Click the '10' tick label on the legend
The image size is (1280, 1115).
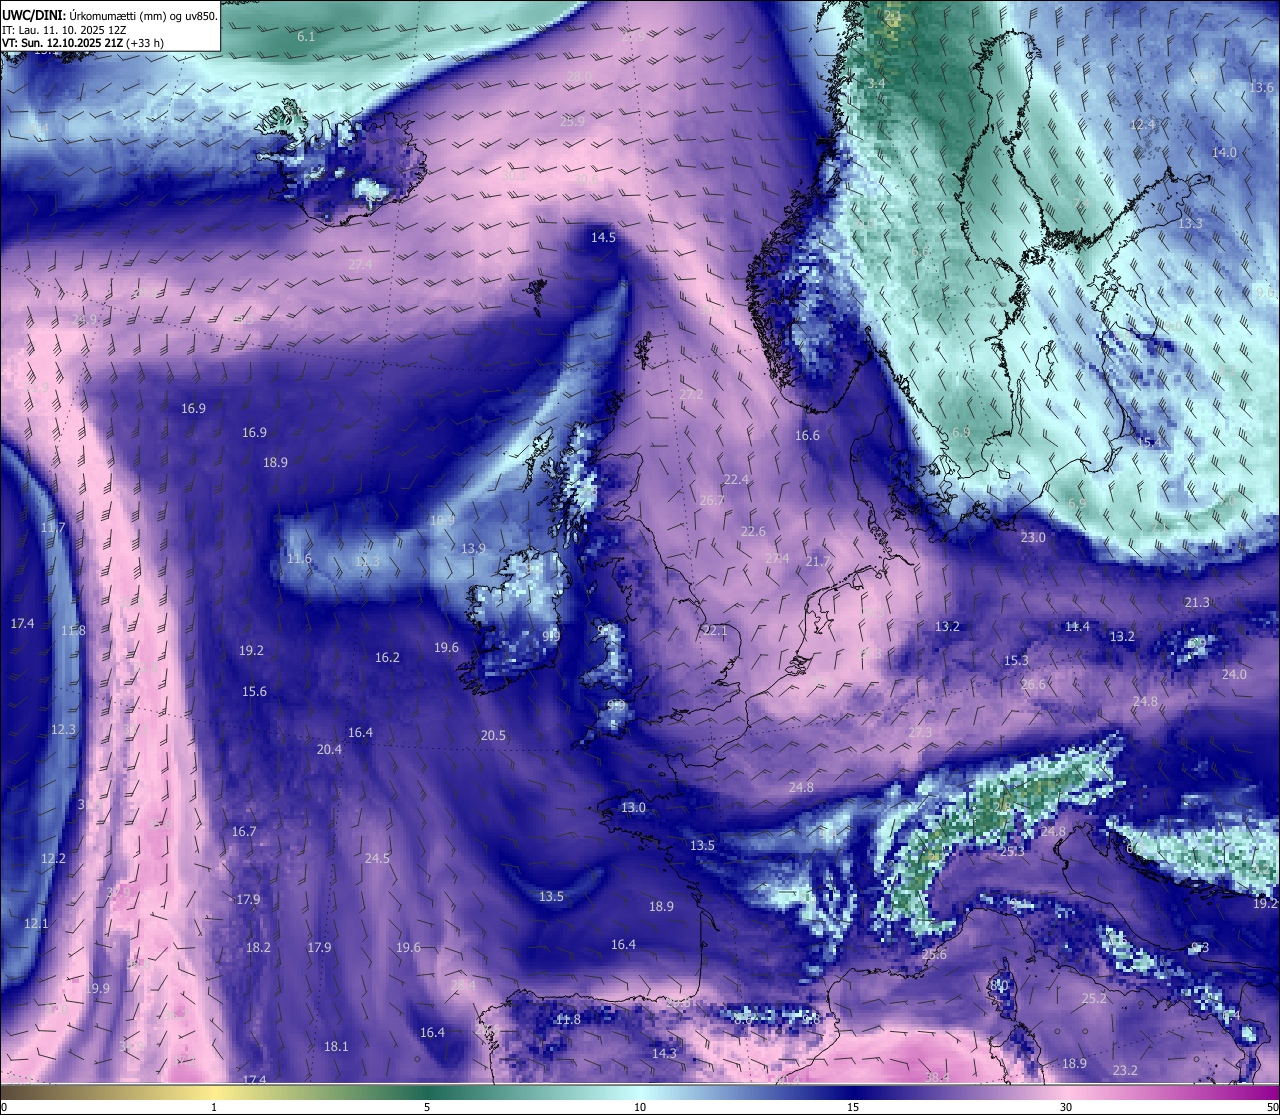coord(640,1107)
